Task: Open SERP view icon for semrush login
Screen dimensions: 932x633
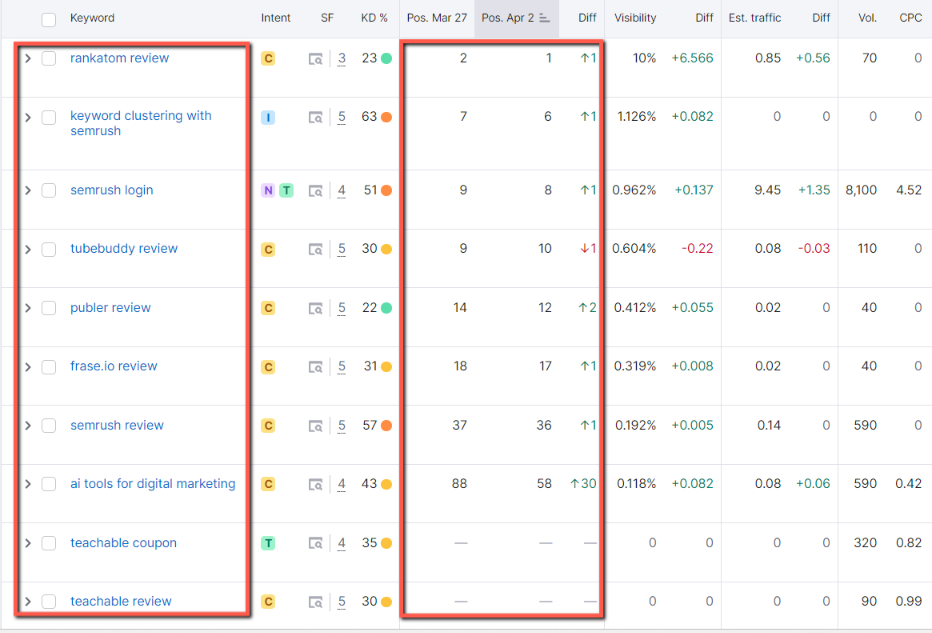Action: click(316, 191)
